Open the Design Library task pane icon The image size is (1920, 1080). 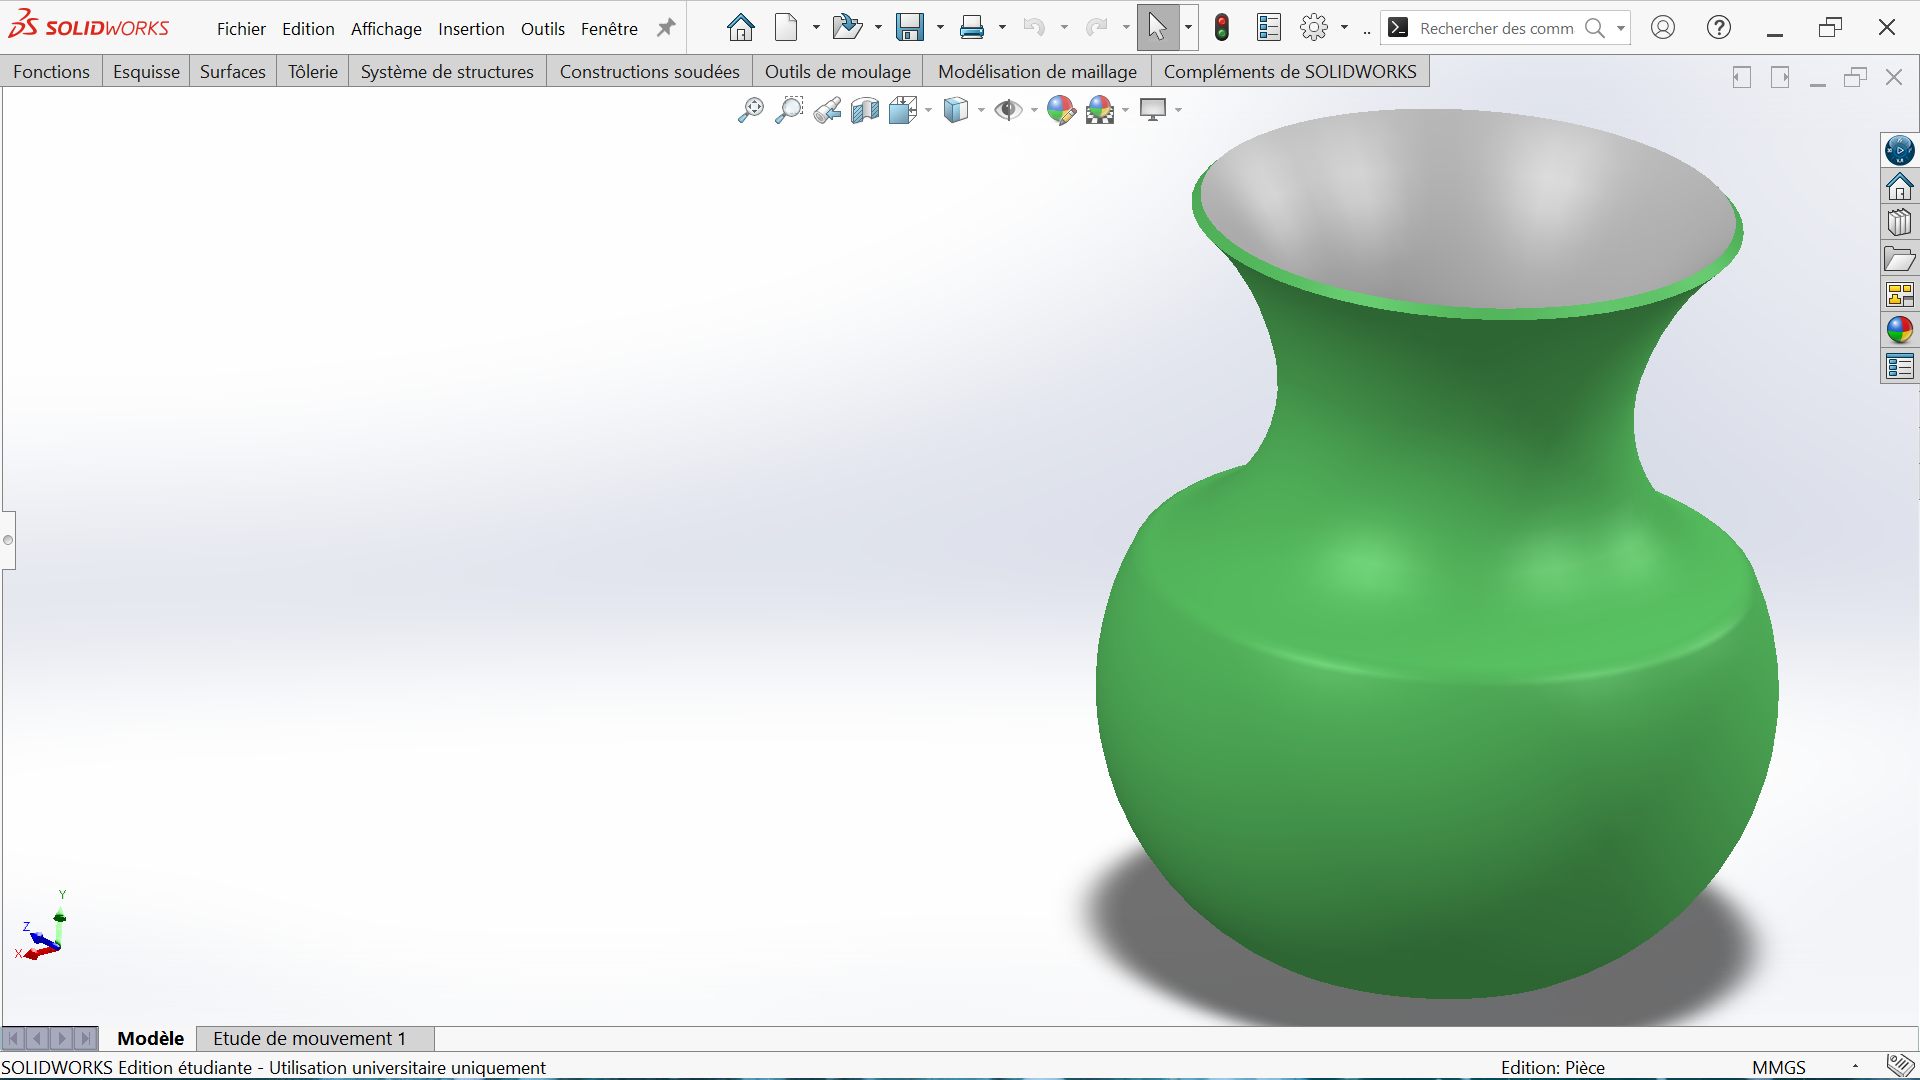pos(1899,223)
